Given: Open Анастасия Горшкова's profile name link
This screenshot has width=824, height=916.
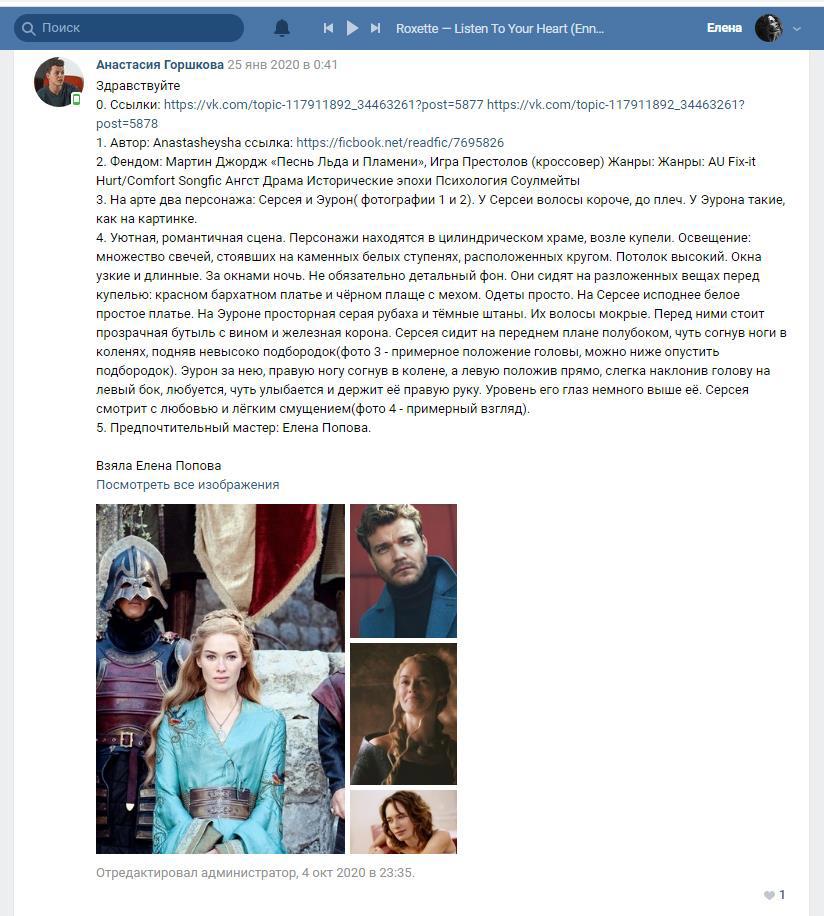Looking at the screenshot, I should 160,65.
